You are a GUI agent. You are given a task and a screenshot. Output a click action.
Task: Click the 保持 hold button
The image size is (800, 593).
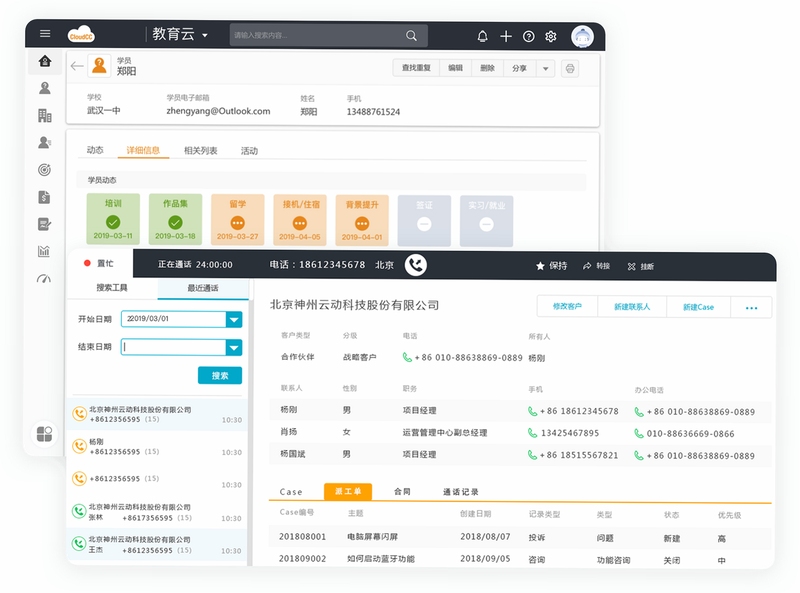point(552,266)
